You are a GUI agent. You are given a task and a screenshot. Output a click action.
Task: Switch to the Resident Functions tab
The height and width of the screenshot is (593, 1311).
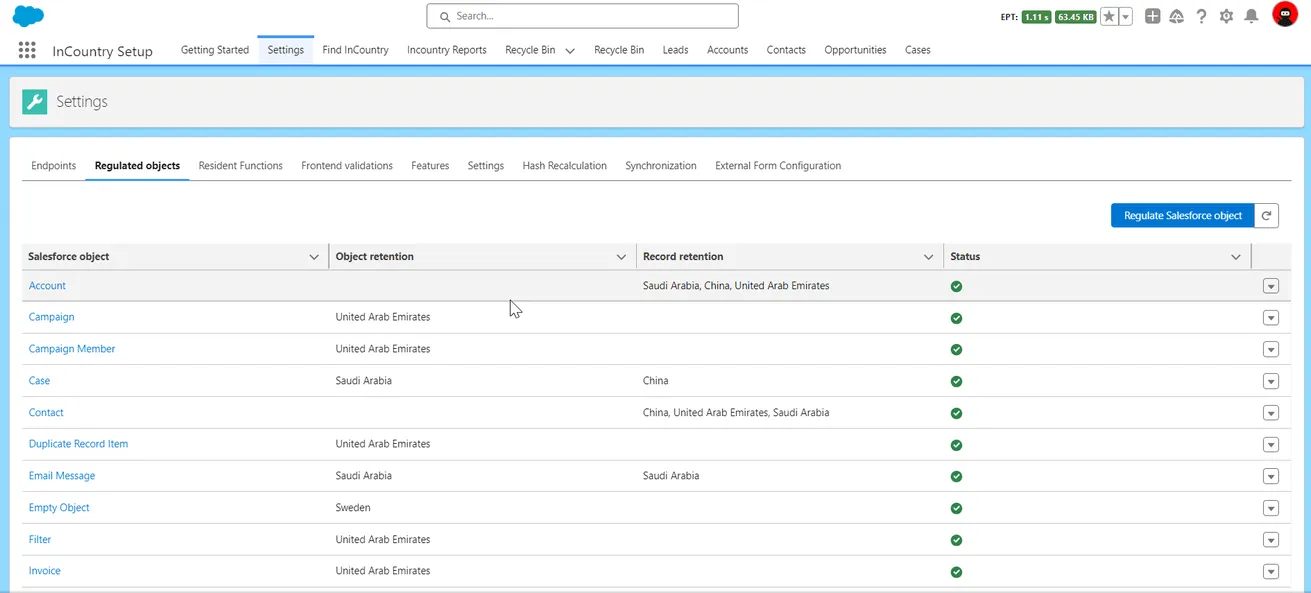[x=240, y=166]
